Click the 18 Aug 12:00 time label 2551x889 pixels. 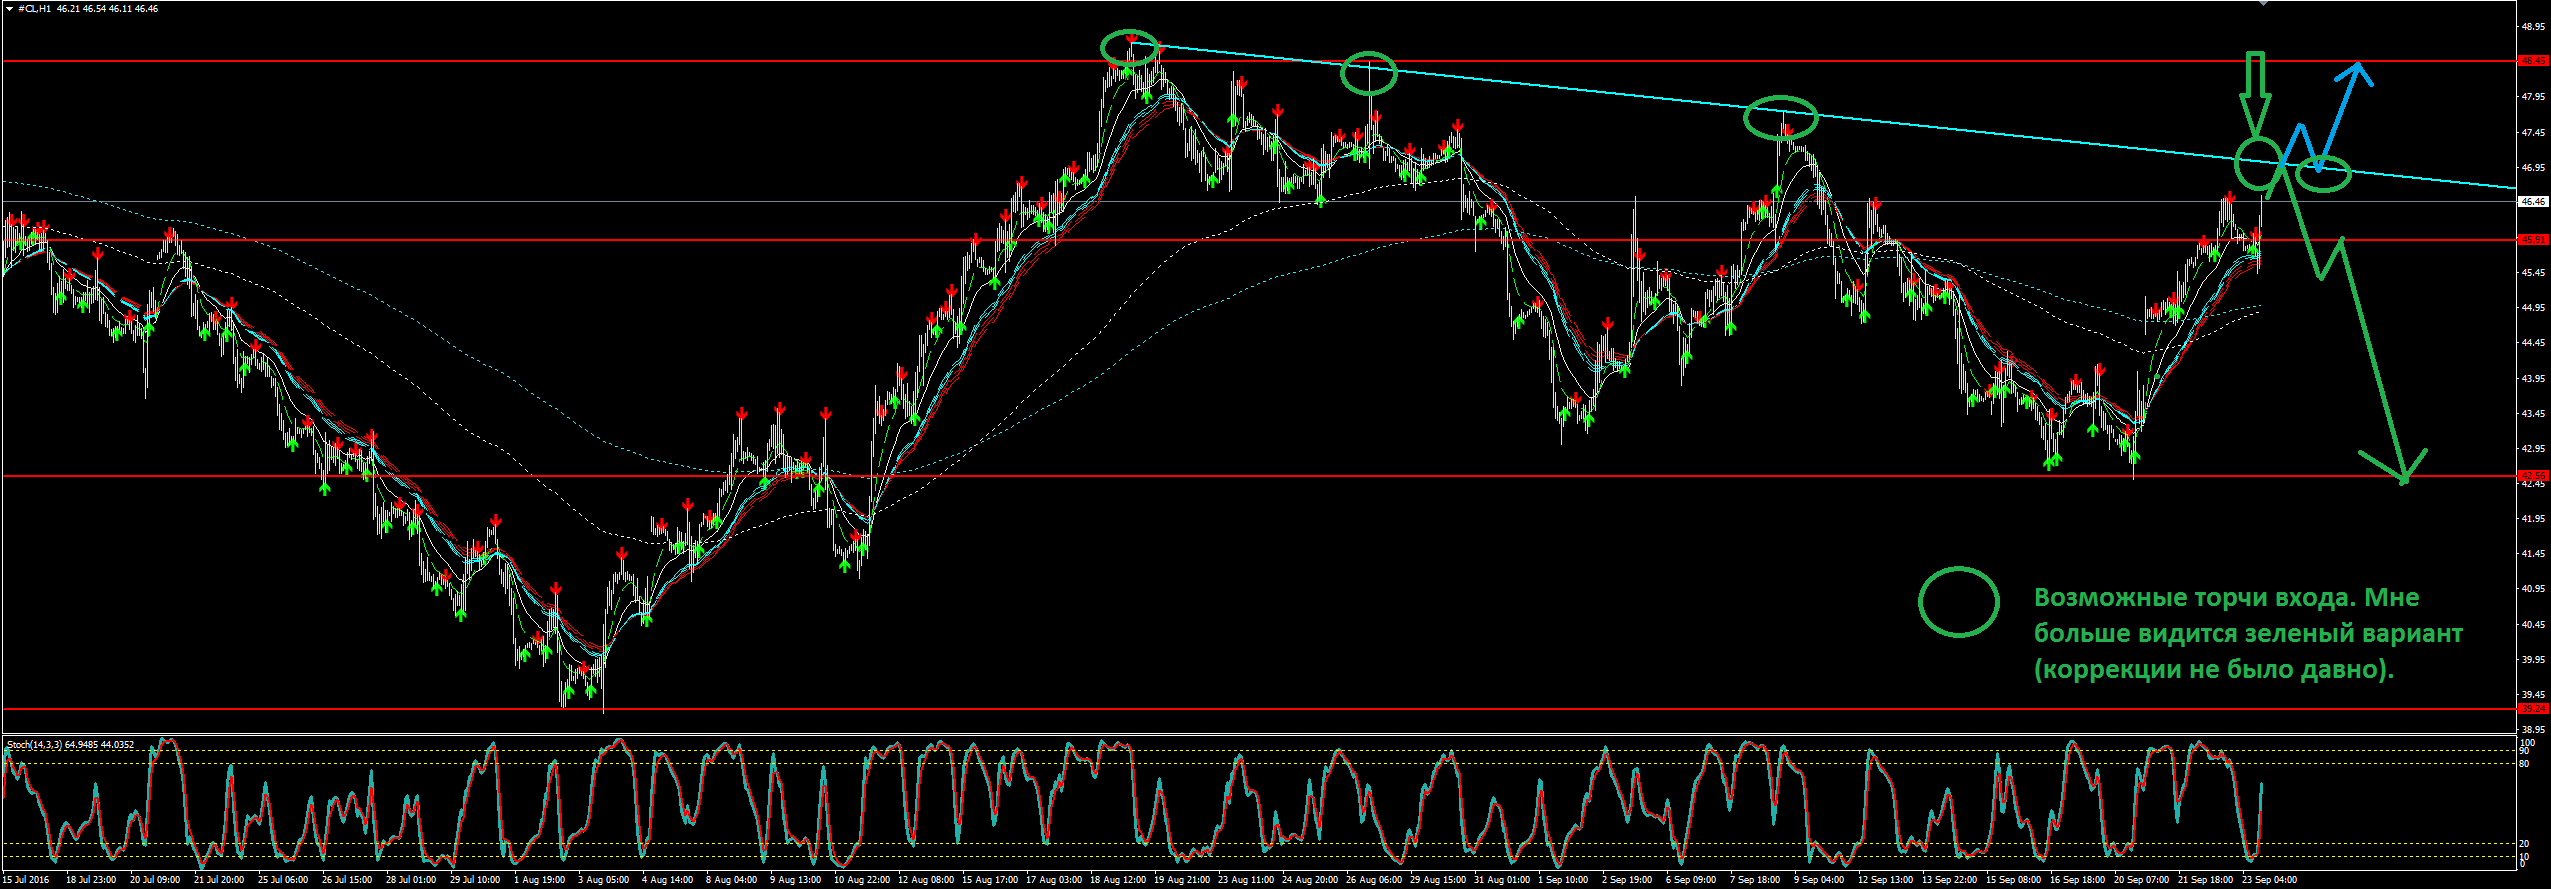coord(1118,880)
